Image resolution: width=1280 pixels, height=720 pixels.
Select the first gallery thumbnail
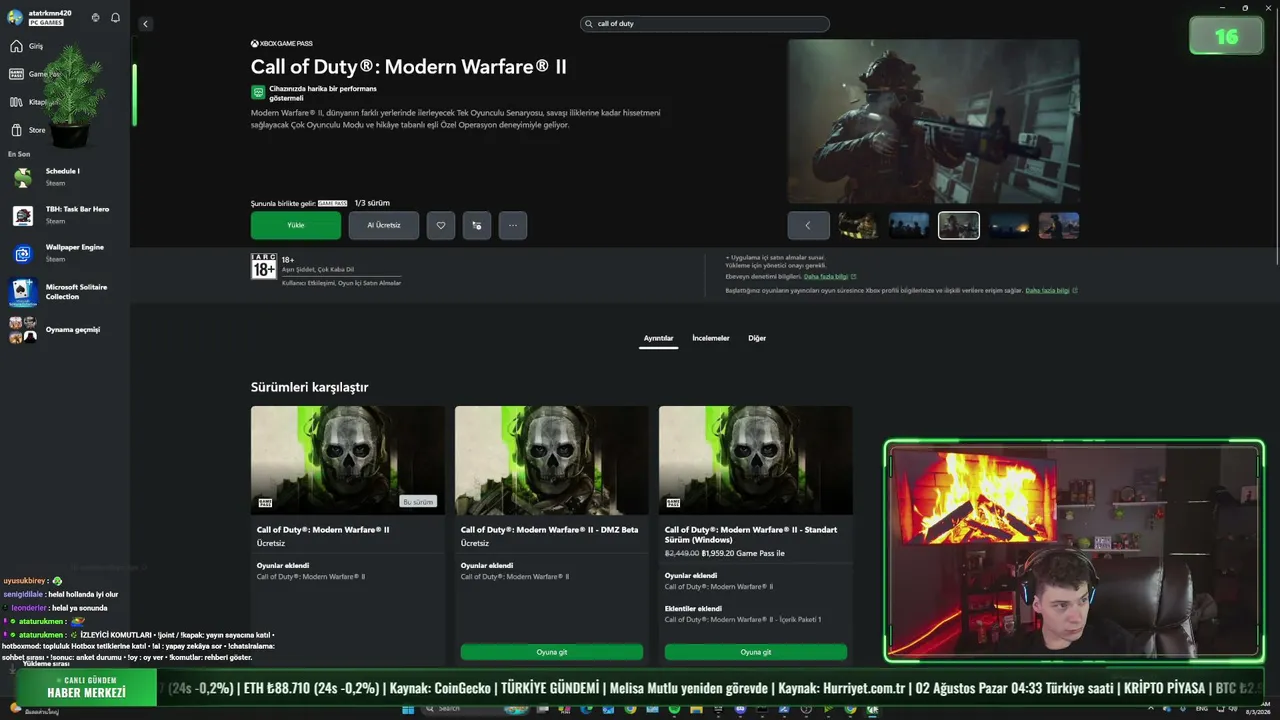[858, 225]
